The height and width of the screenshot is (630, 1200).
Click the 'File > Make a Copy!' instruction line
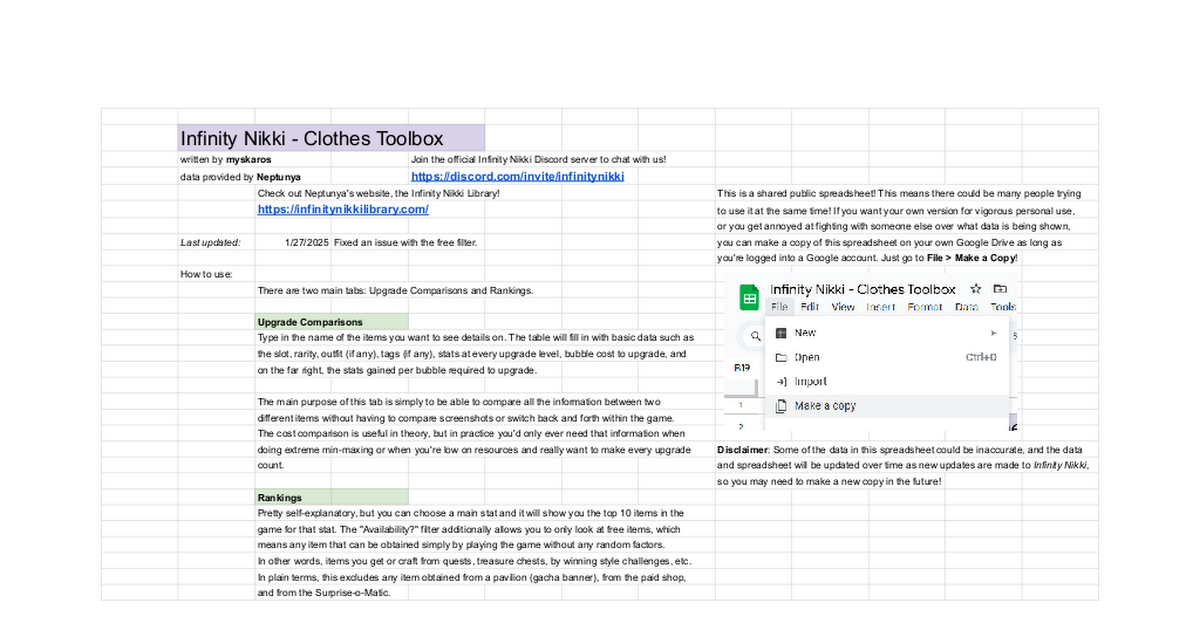click(x=867, y=258)
